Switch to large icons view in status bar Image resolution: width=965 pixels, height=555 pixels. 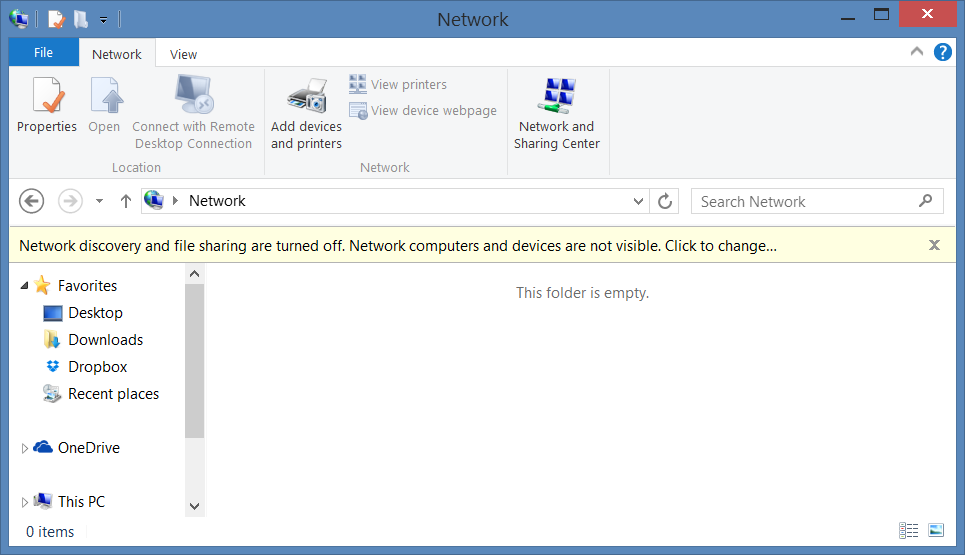936,530
